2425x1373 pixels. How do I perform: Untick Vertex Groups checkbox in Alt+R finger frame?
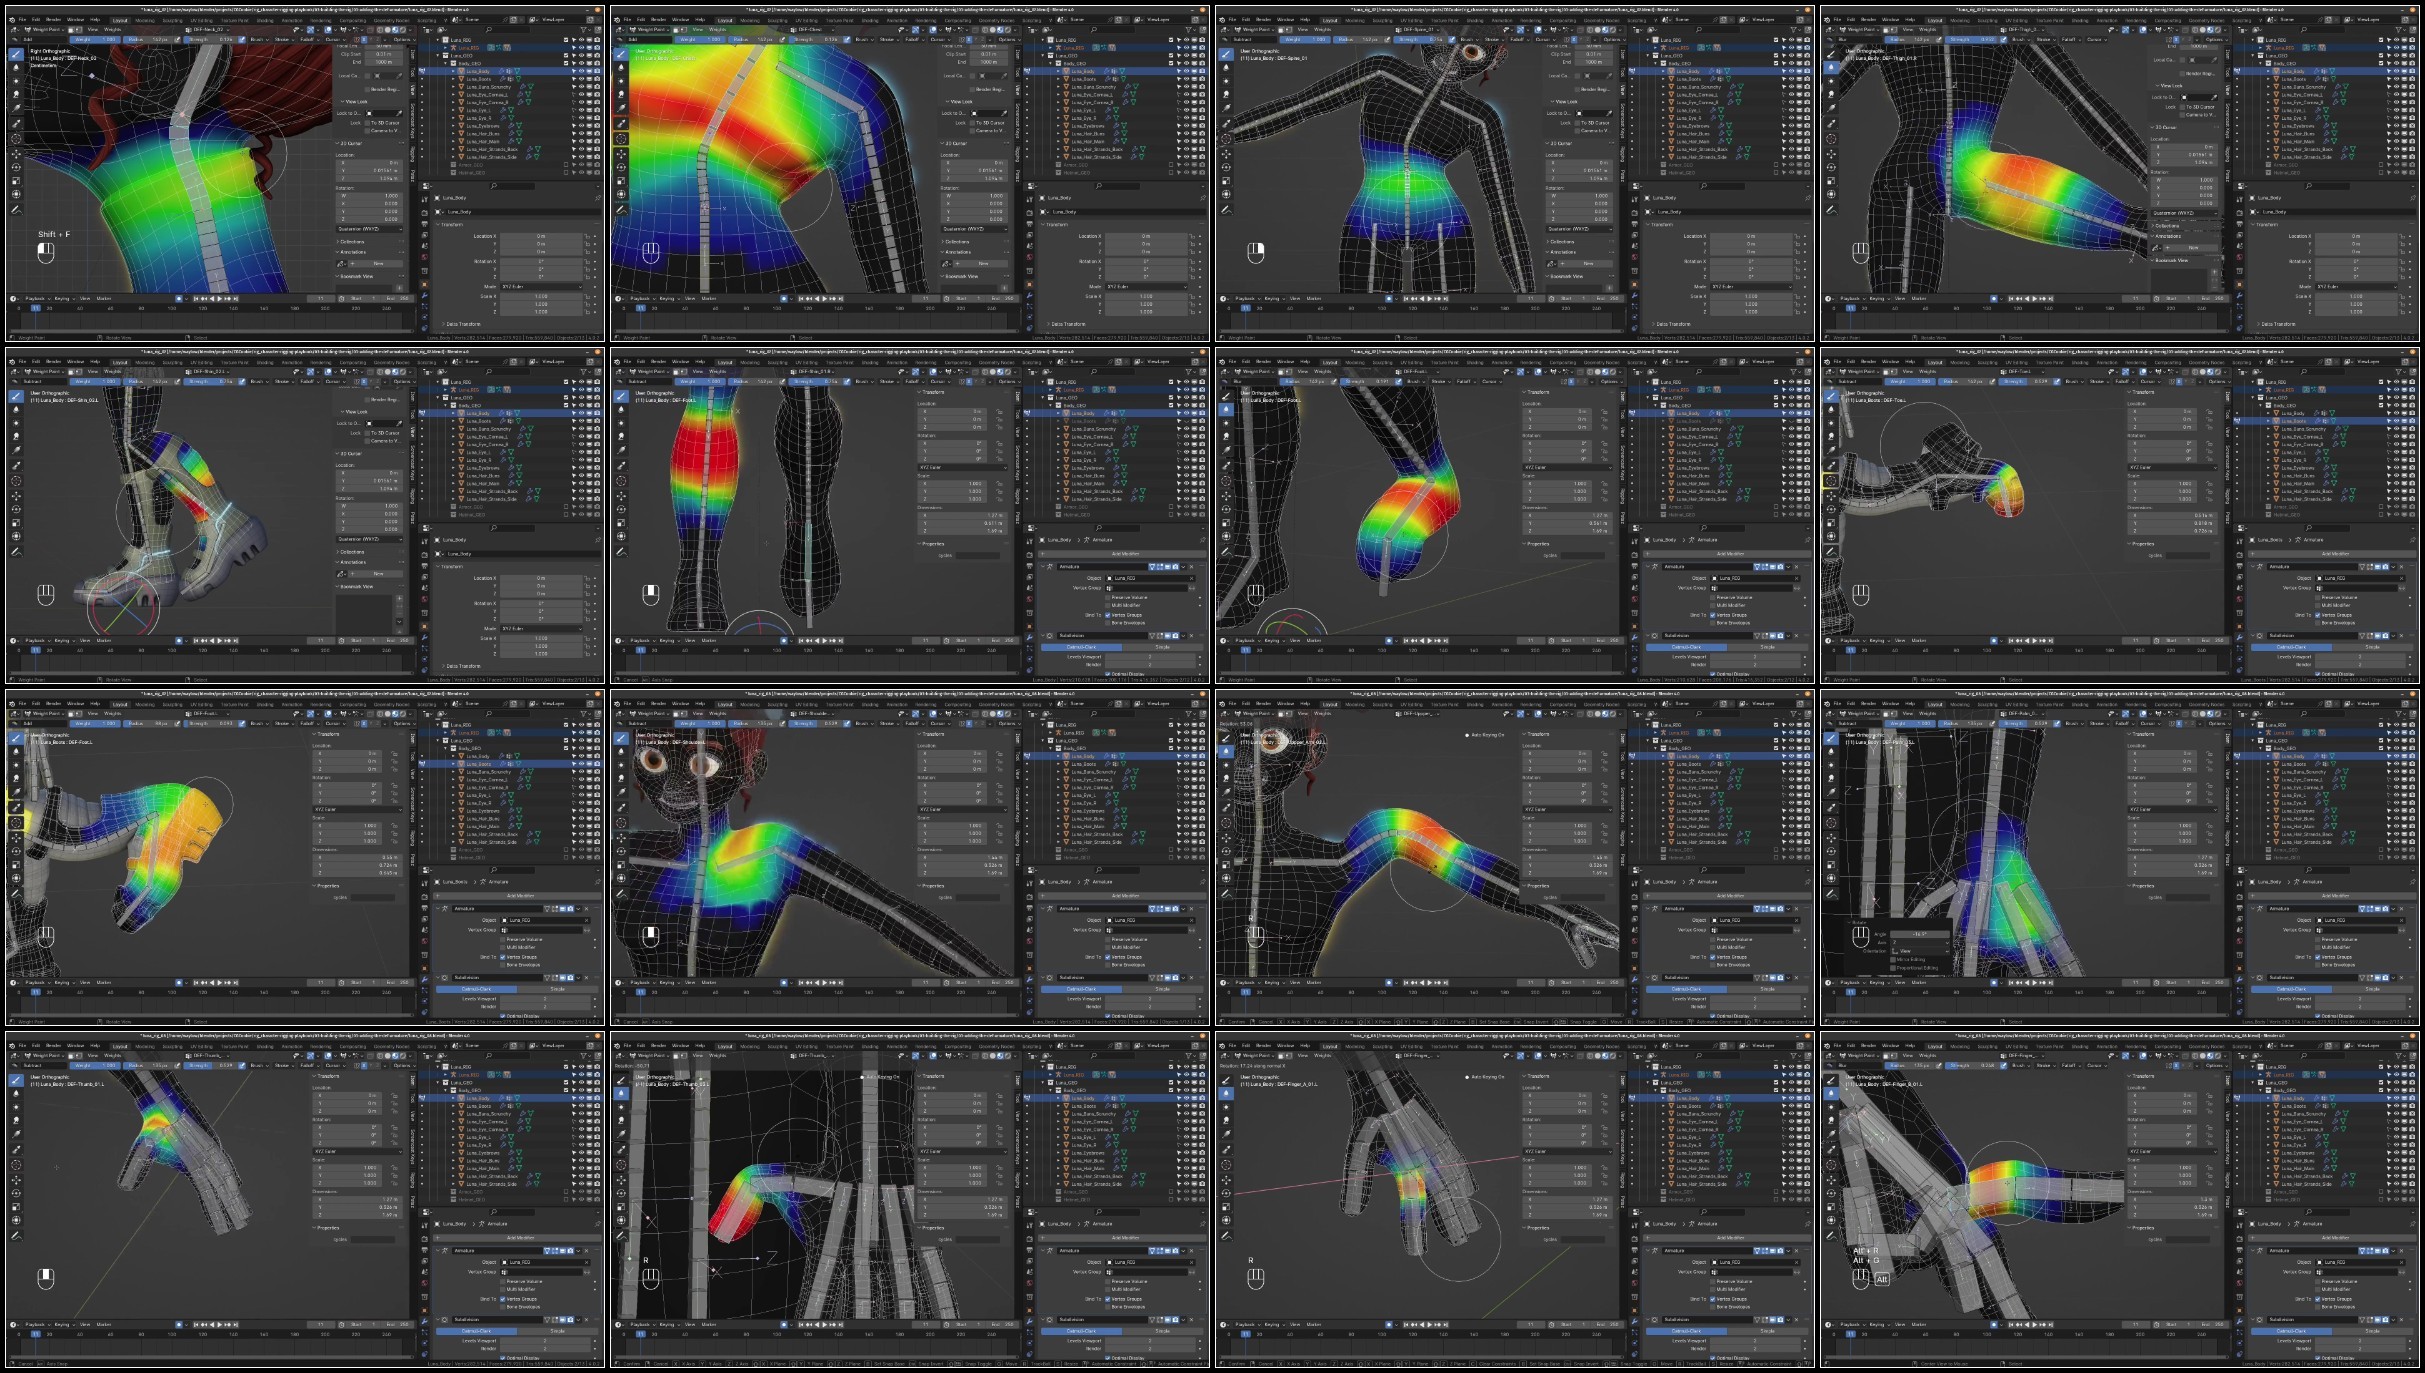pyautogui.click(x=2318, y=1299)
